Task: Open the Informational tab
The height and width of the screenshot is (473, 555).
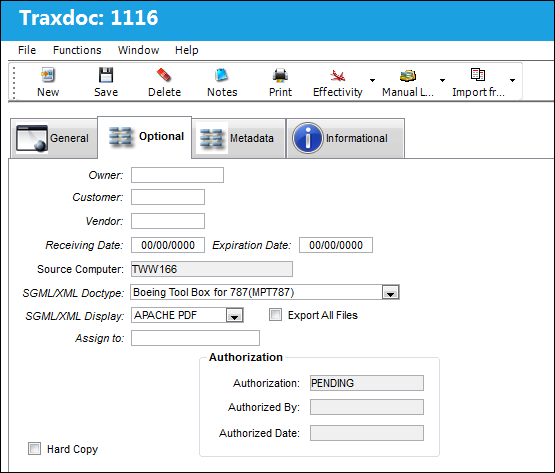Action: tap(345, 138)
